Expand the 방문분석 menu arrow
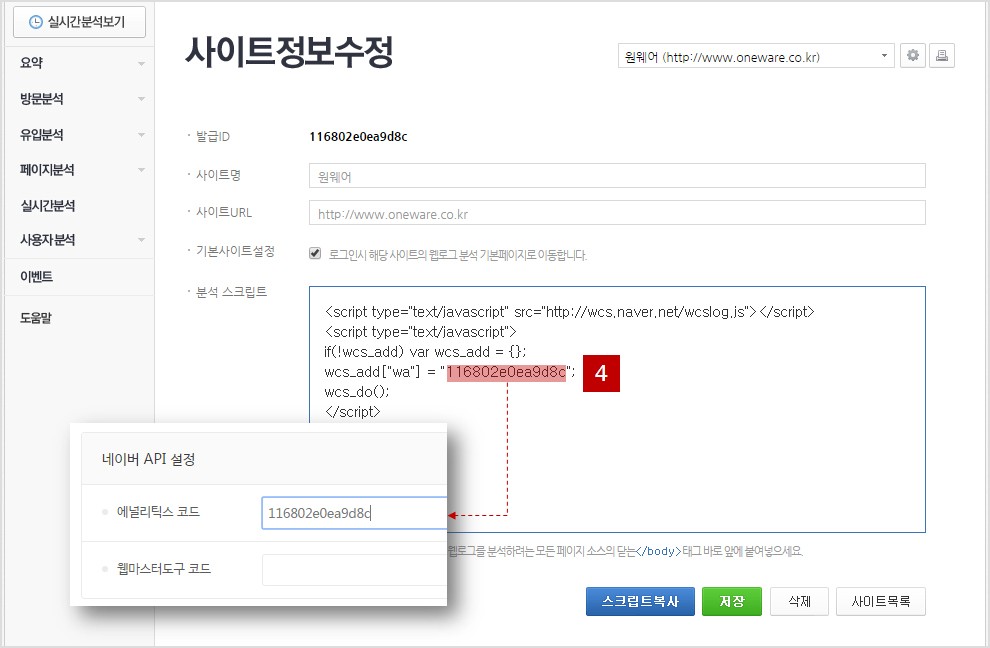 [x=141, y=99]
